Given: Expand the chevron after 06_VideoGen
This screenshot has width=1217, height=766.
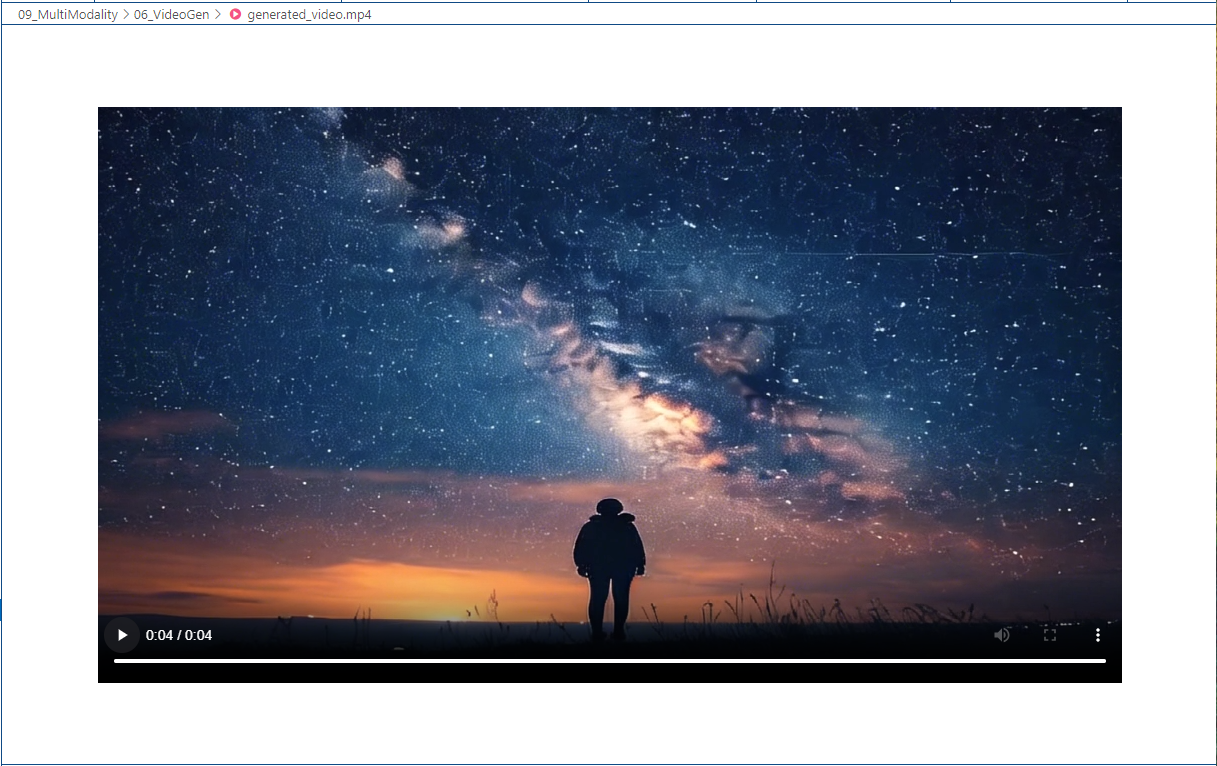Looking at the screenshot, I should [x=217, y=15].
